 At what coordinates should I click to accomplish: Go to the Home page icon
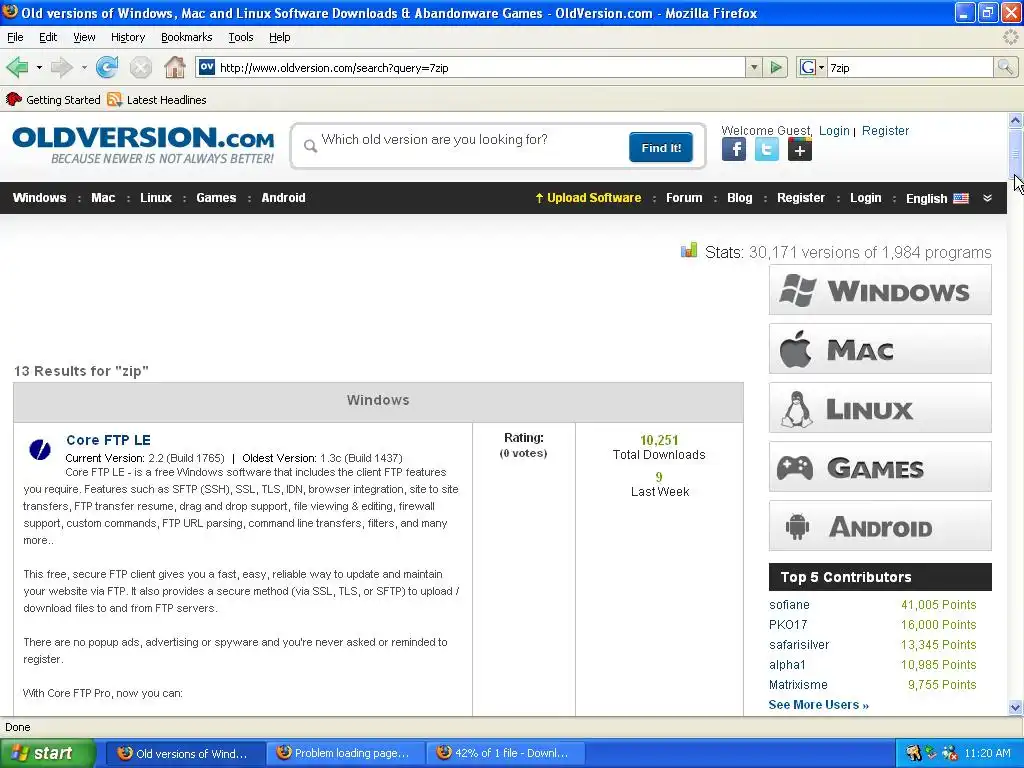174,67
